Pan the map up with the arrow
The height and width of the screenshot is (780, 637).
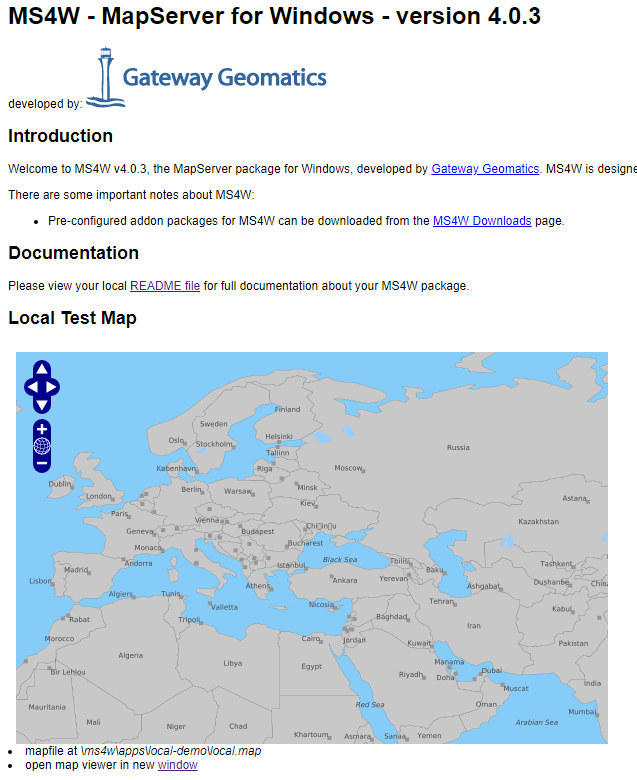(x=42, y=369)
